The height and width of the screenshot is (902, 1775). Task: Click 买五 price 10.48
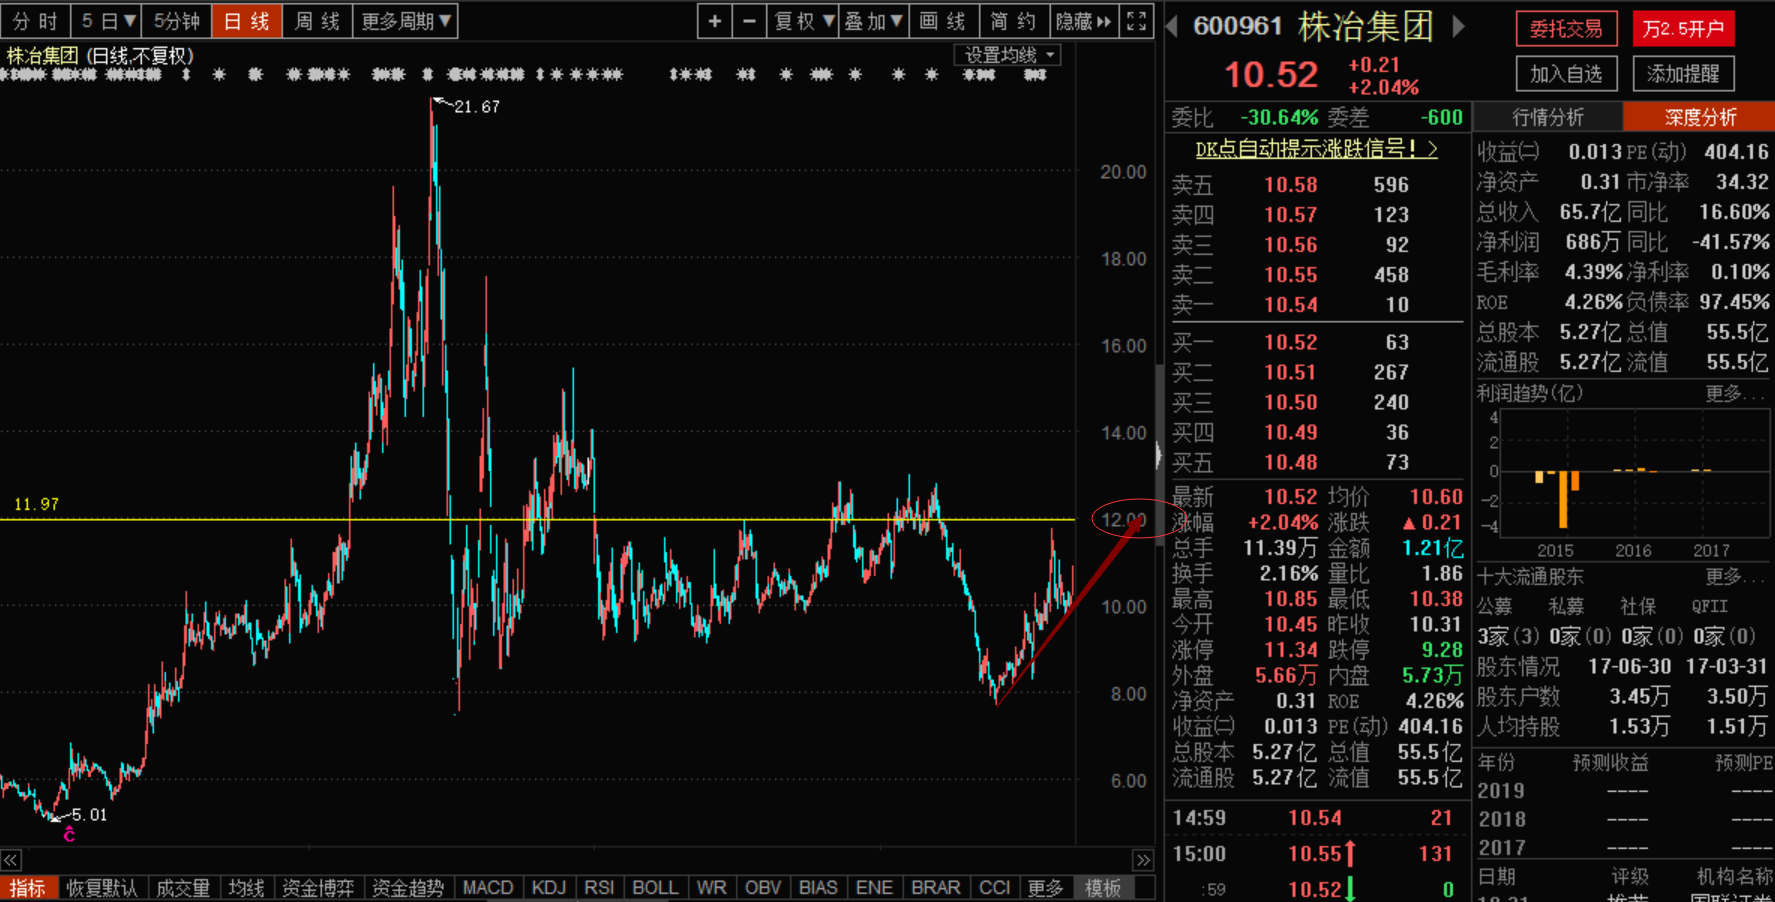(x=1291, y=462)
